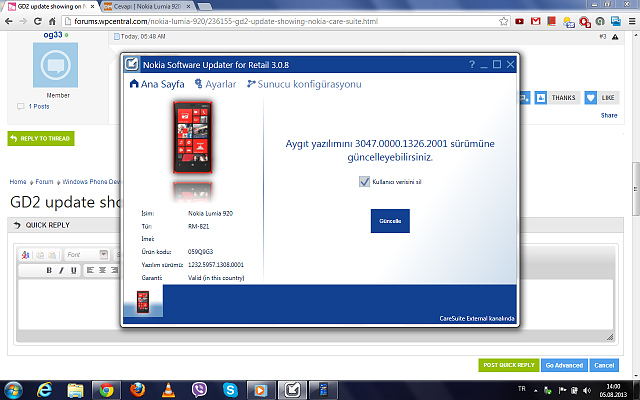This screenshot has width=640, height=400.
Task: Open Windows Start button
Action: click(13, 390)
